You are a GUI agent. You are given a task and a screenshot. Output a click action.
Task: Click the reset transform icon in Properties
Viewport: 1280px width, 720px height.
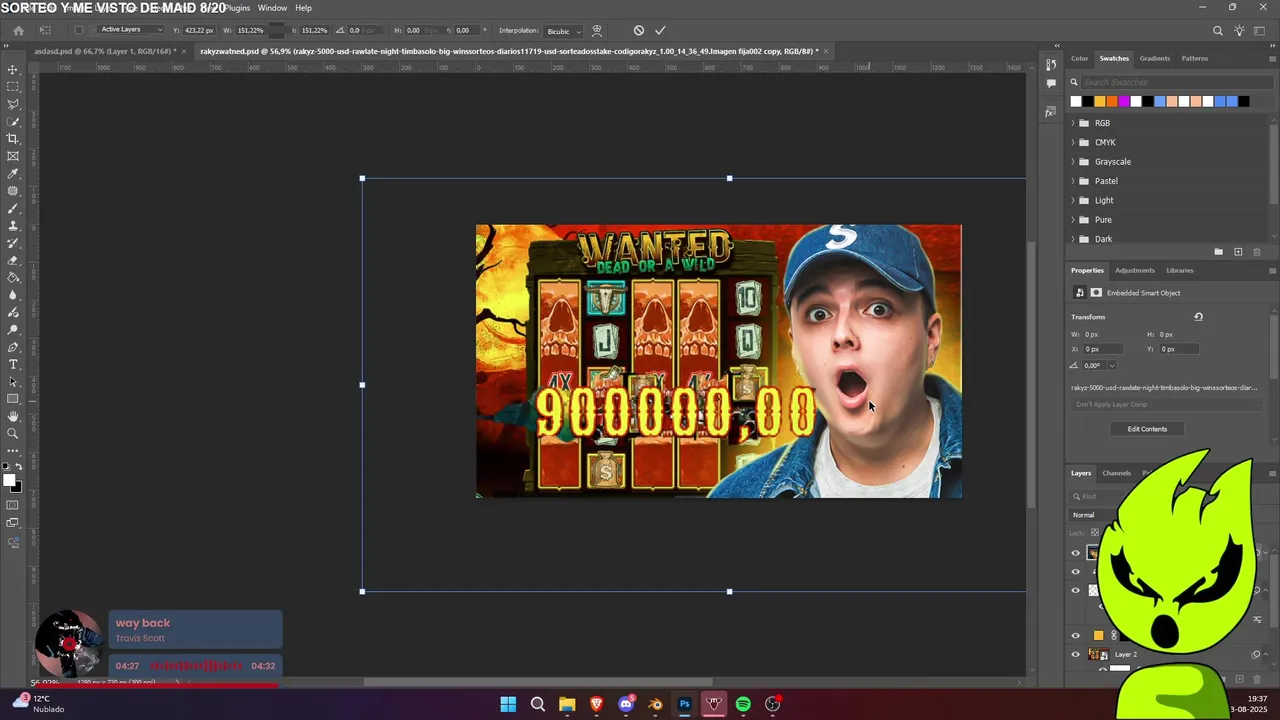pyautogui.click(x=1198, y=317)
